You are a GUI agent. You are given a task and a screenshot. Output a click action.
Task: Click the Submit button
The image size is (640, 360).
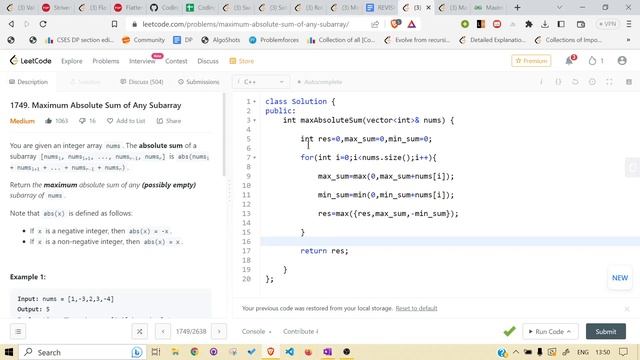(606, 331)
